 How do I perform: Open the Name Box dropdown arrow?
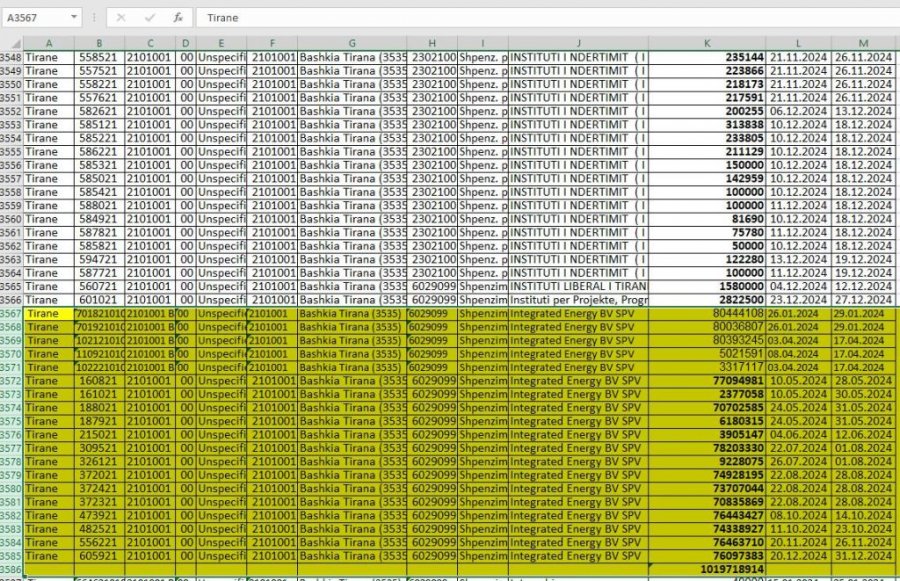coord(74,18)
